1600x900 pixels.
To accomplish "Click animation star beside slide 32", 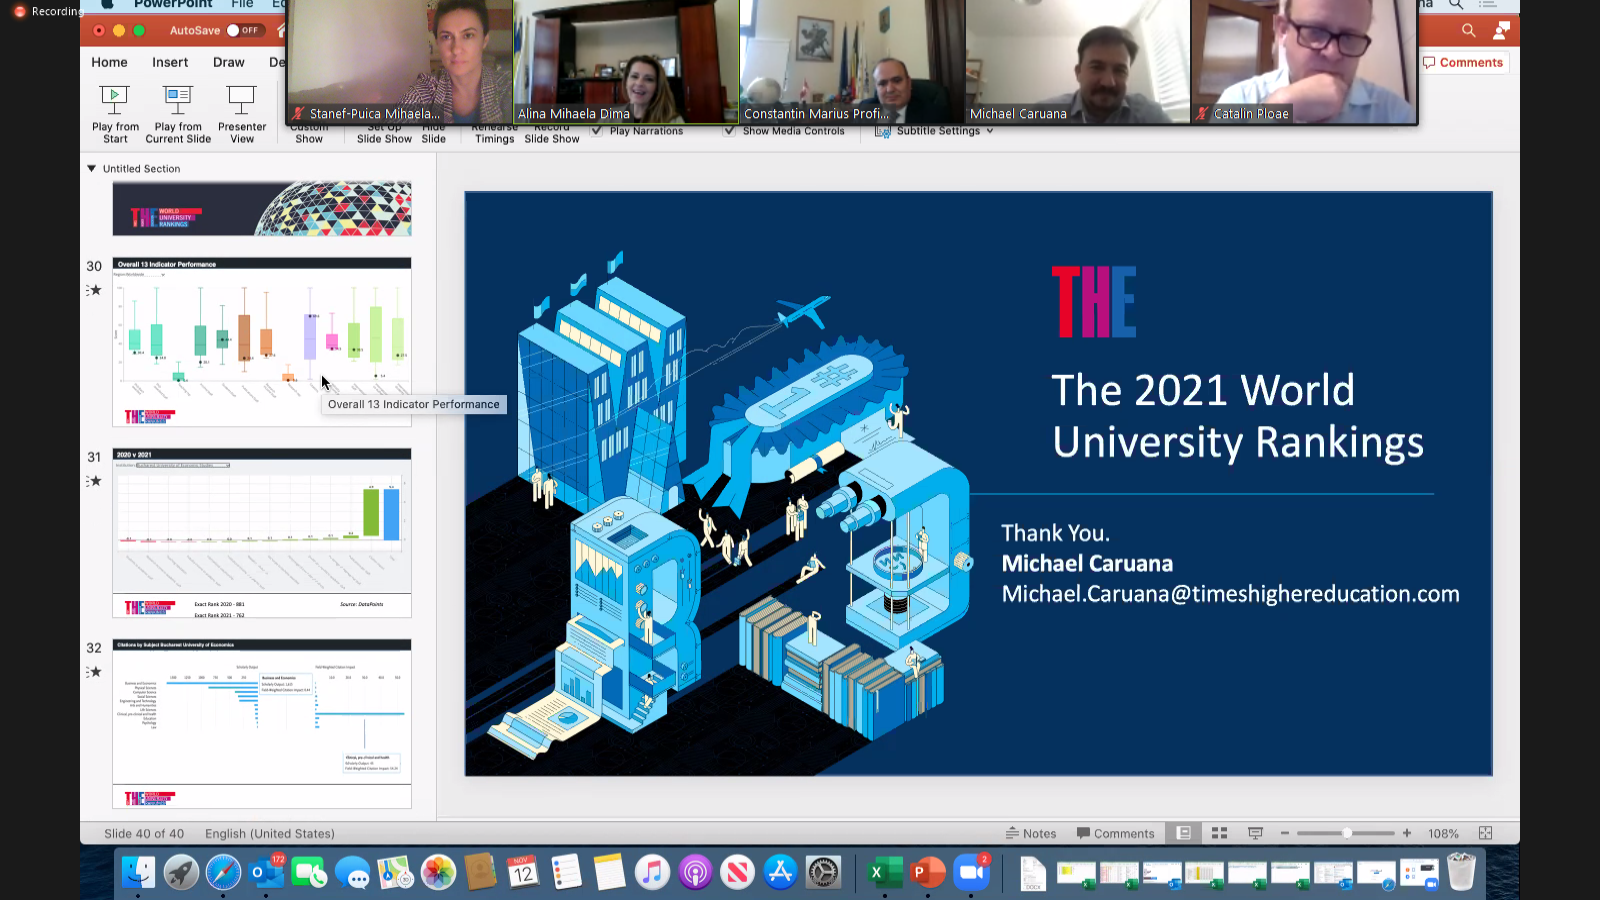I will 94,672.
